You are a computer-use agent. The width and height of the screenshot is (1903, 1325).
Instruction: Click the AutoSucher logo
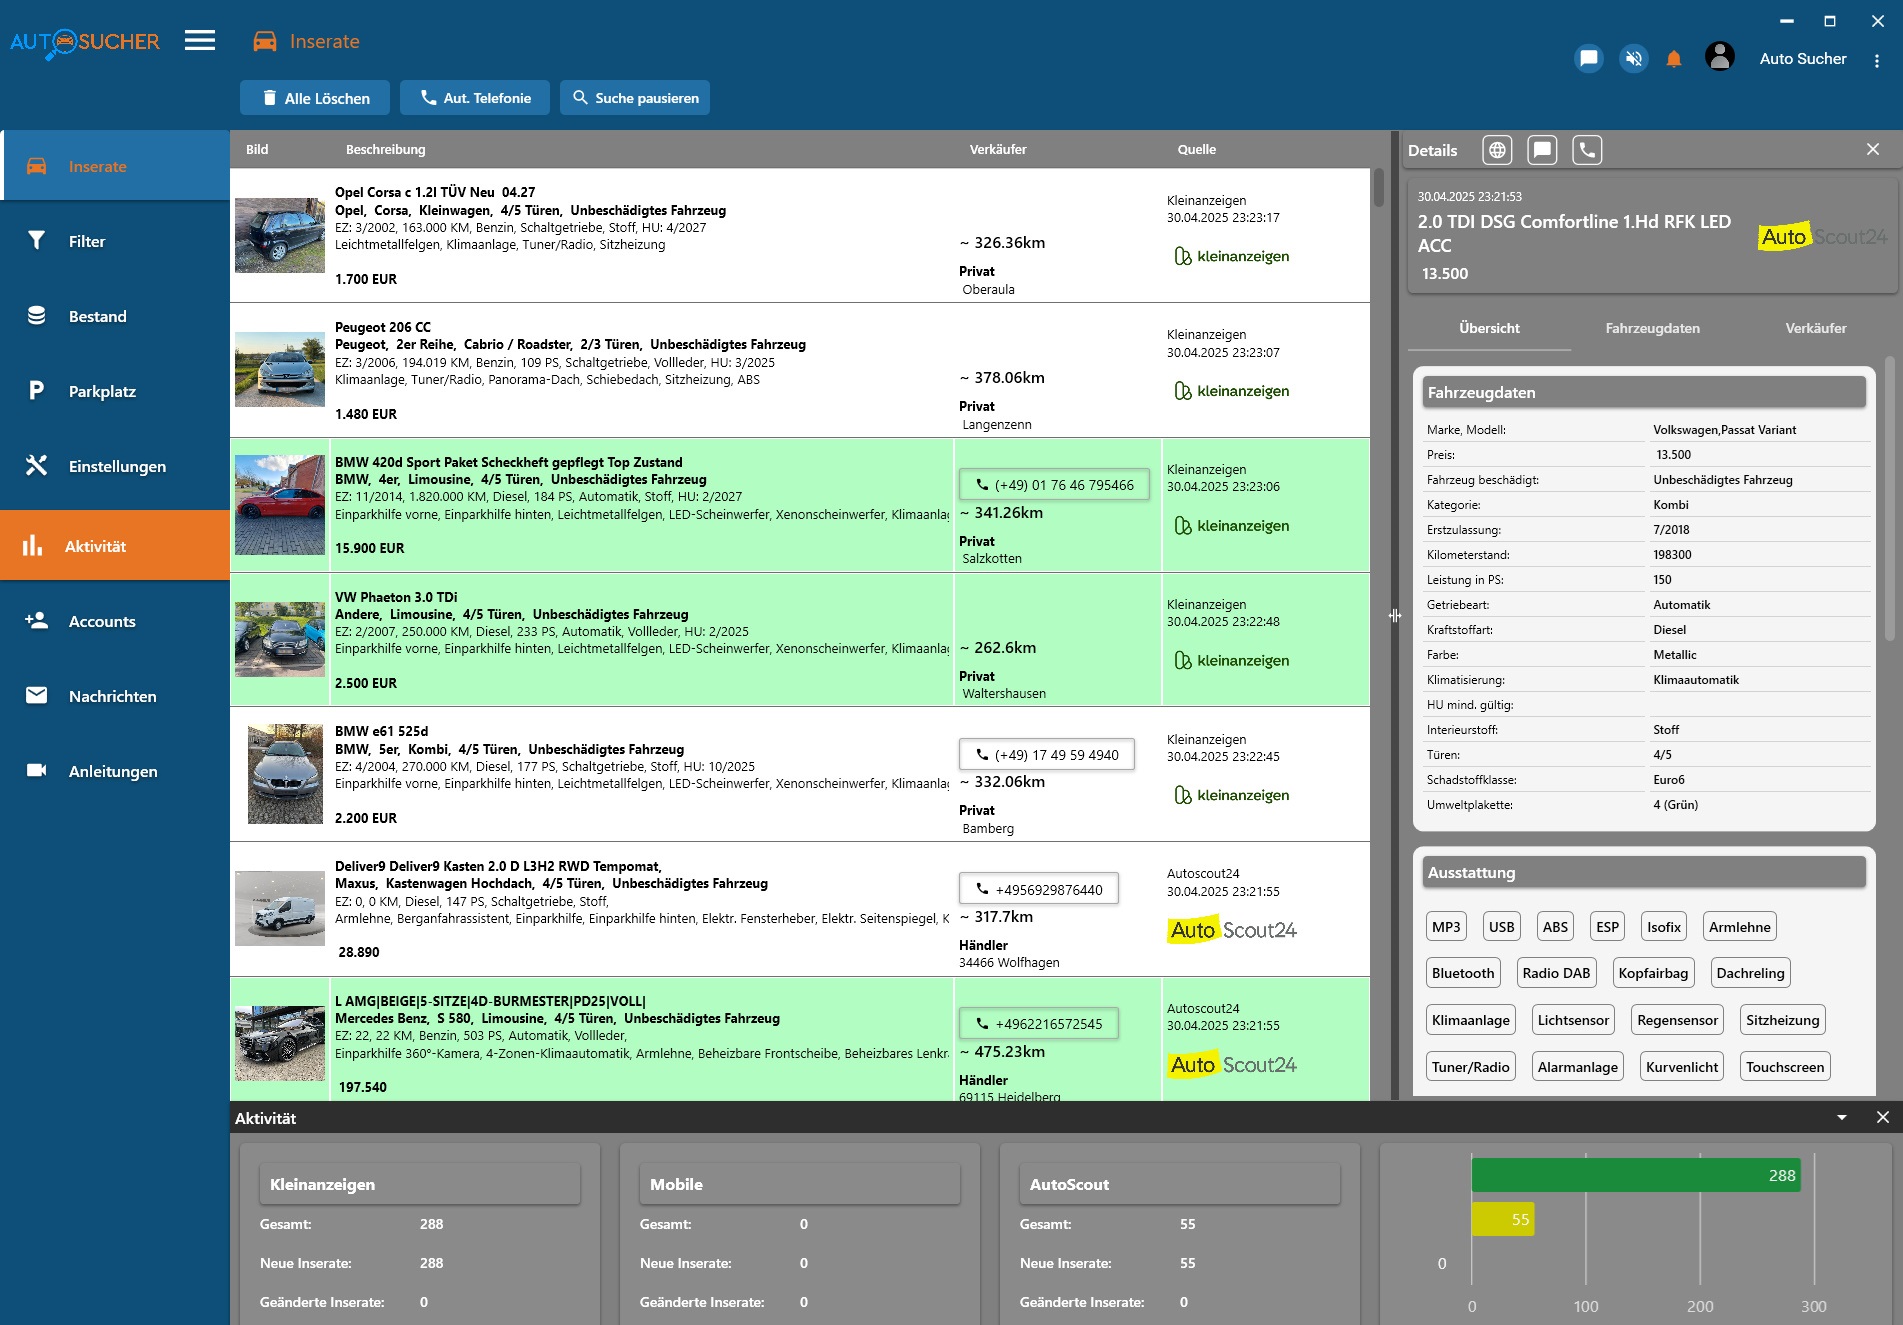pyautogui.click(x=85, y=42)
